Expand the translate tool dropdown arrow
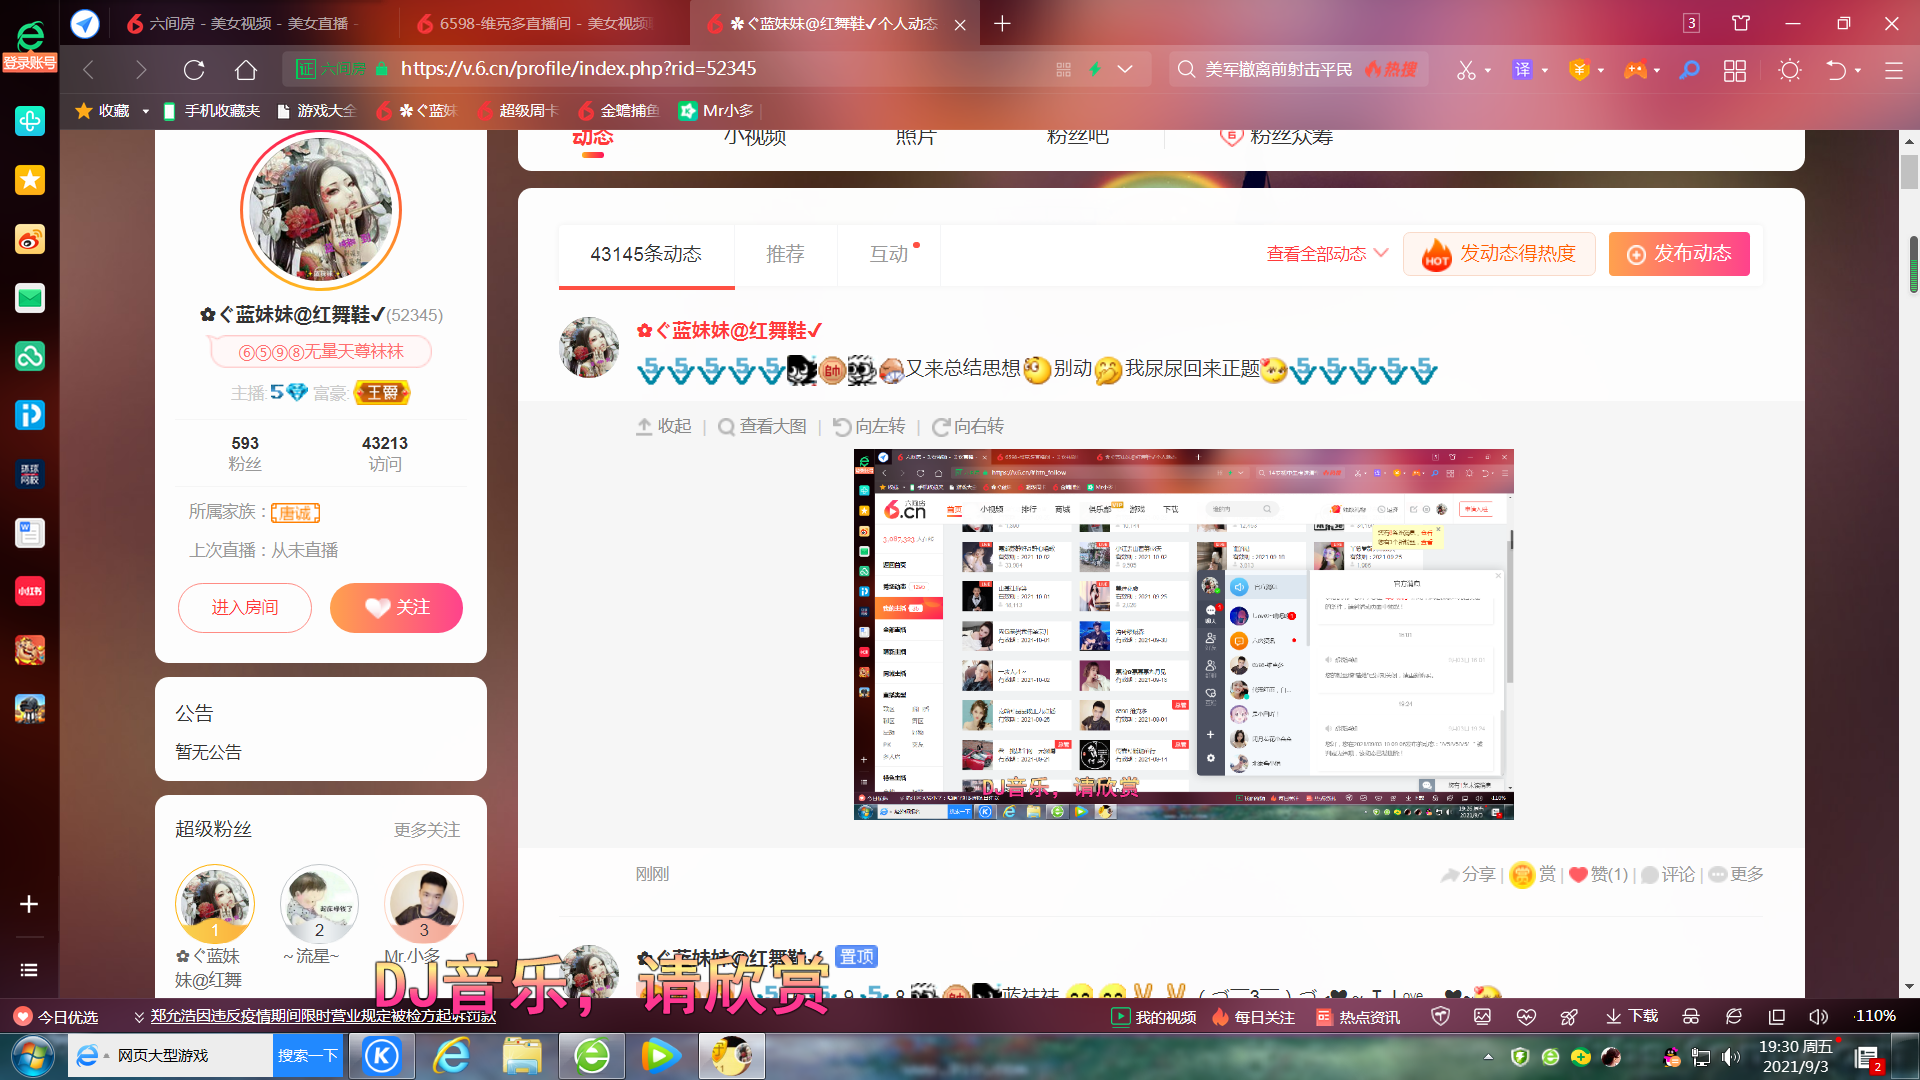 pyautogui.click(x=1545, y=70)
